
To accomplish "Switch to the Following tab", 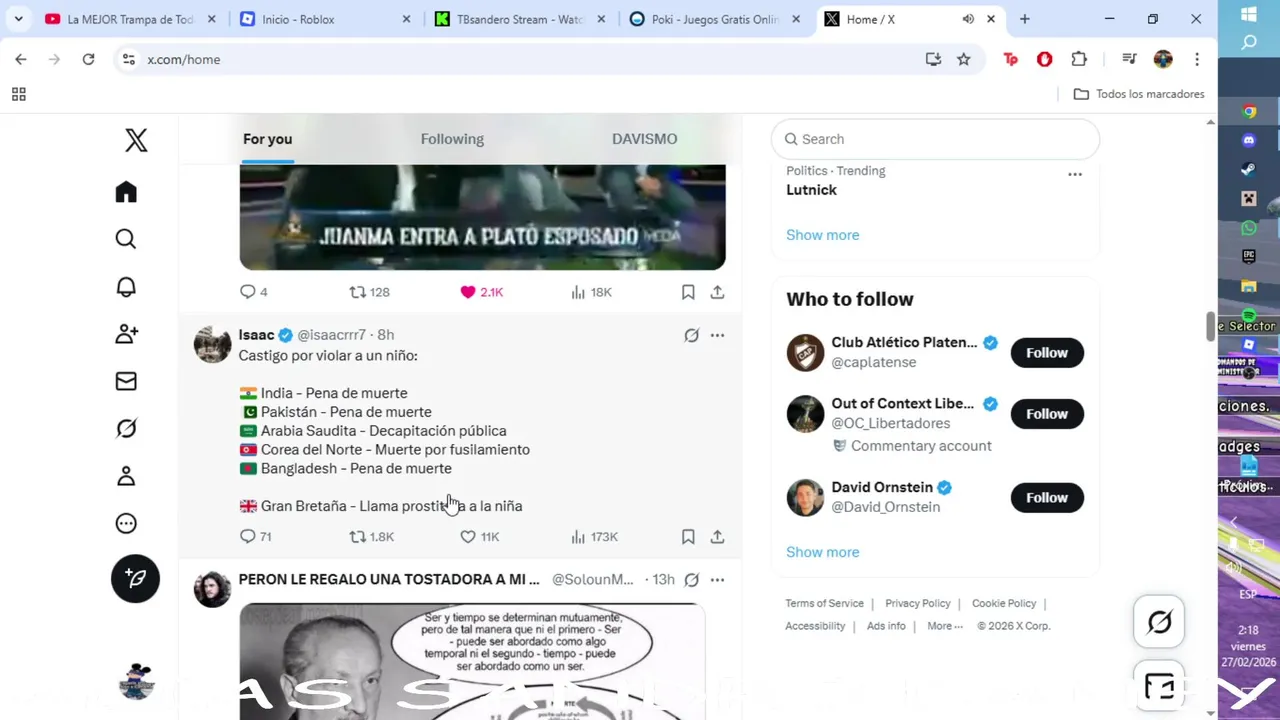I will (x=452, y=139).
